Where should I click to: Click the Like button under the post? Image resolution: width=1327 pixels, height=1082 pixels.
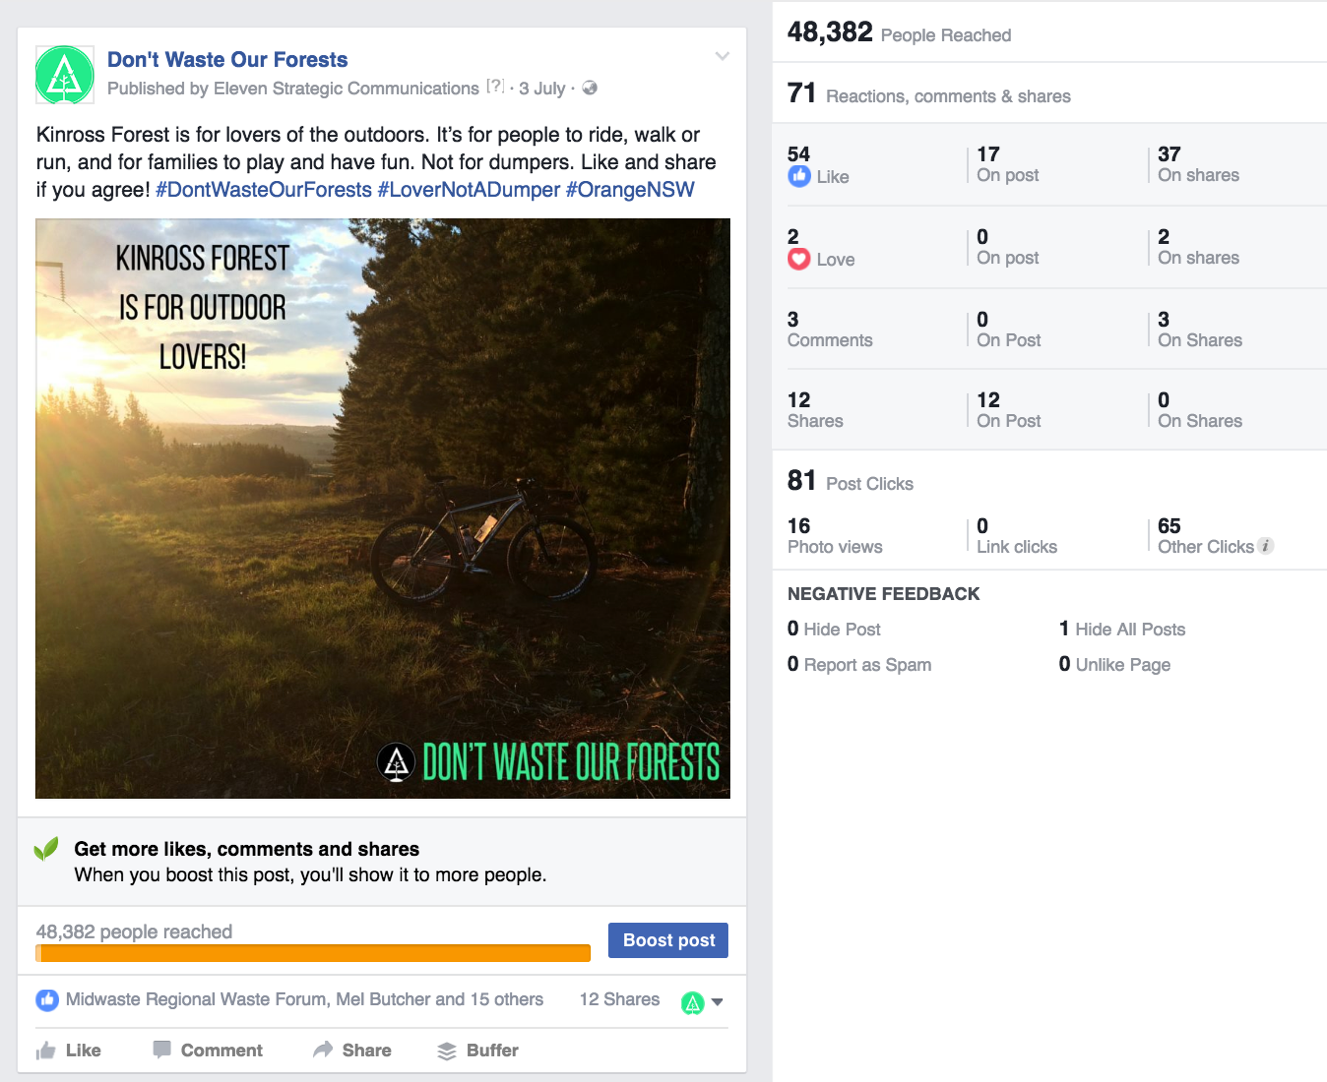pos(69,1050)
